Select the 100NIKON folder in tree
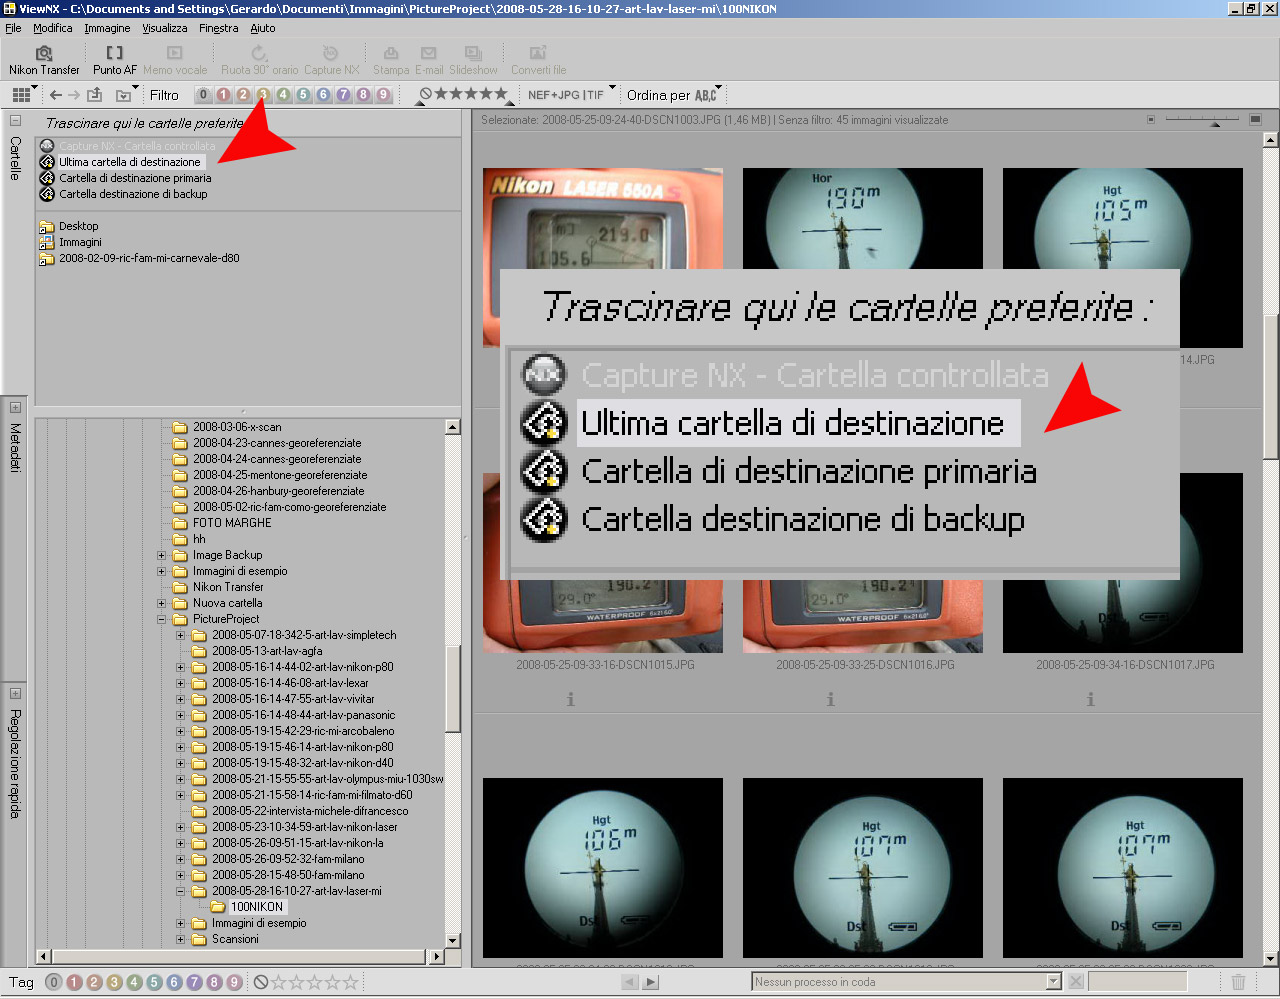Screen dimensions: 1280x999 point(257,907)
